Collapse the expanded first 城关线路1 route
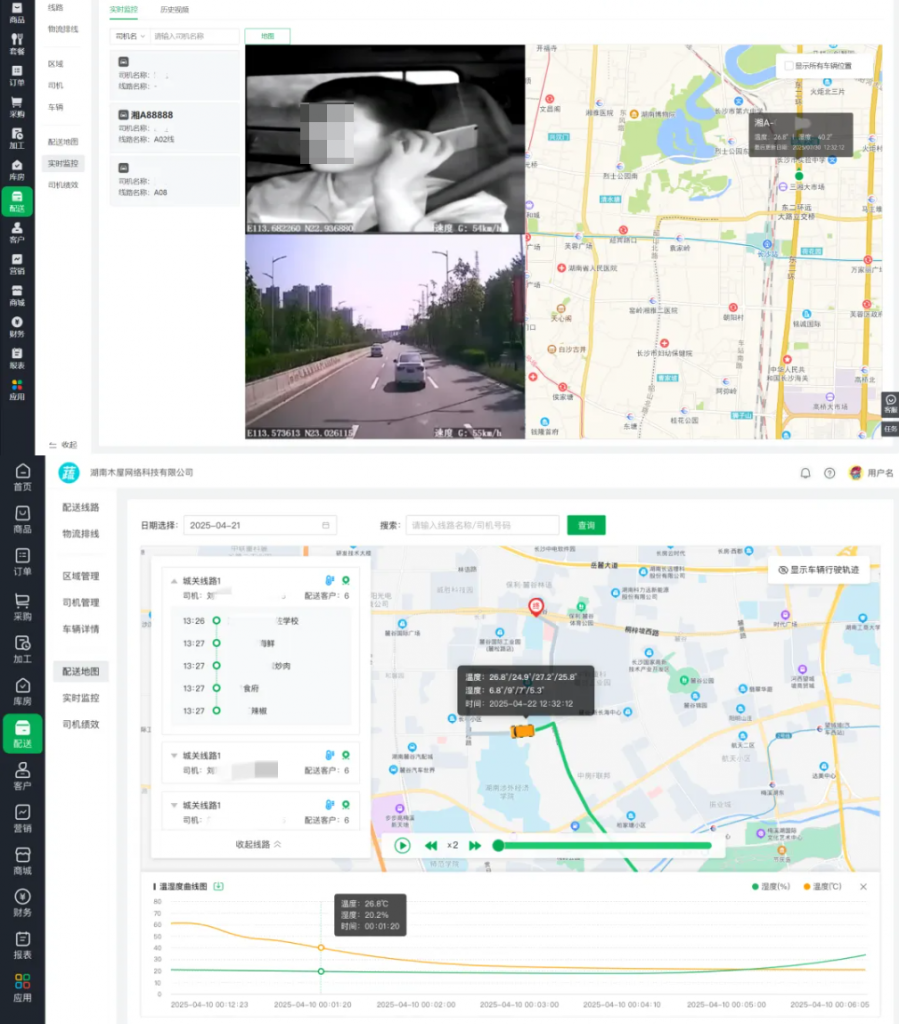Viewport: 899px width, 1024px height. pyautogui.click(x=175, y=581)
